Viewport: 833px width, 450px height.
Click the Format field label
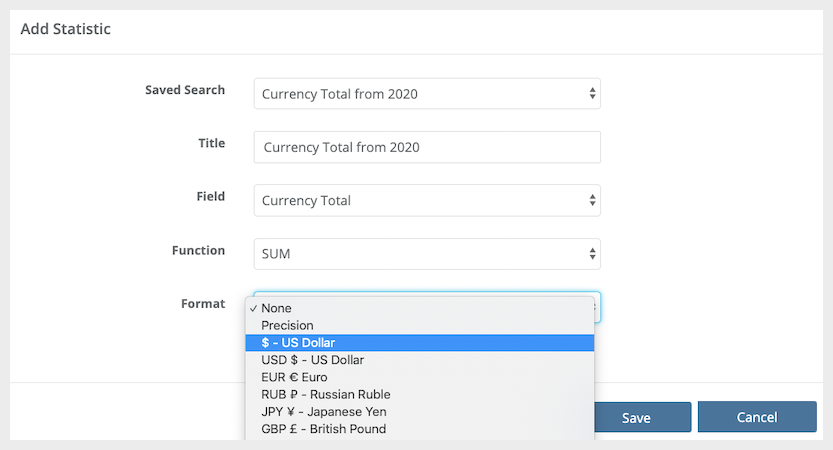click(x=203, y=303)
